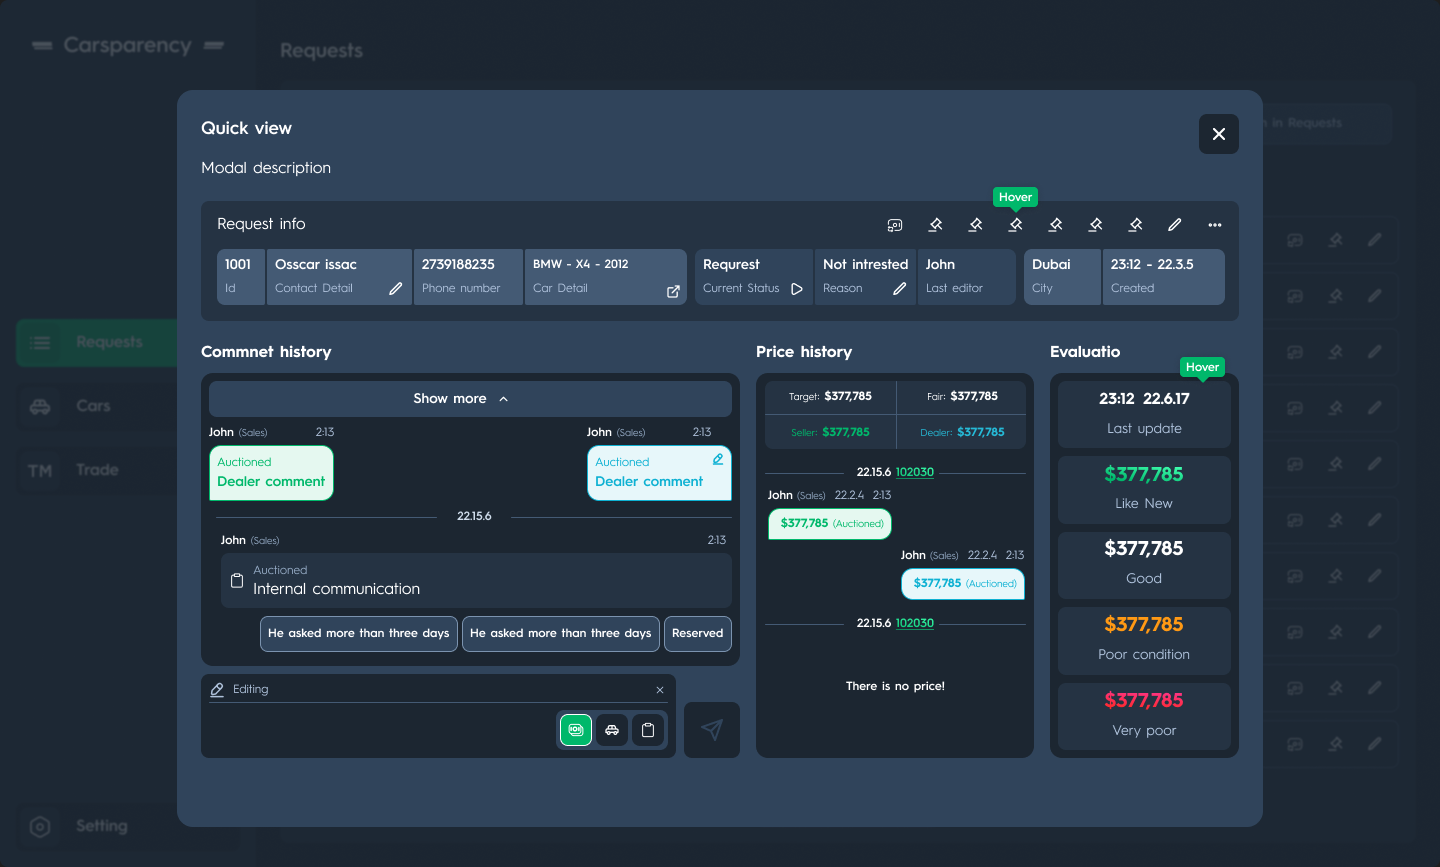The image size is (1440, 867).
Task: Click the gavel icon beneath the Hover tooltip
Action: click(1015, 225)
